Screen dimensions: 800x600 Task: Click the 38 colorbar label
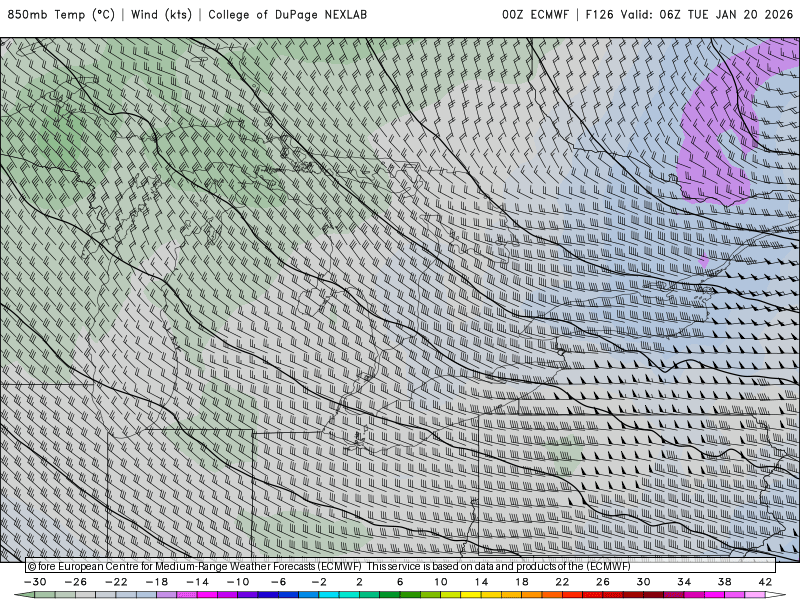(724, 582)
